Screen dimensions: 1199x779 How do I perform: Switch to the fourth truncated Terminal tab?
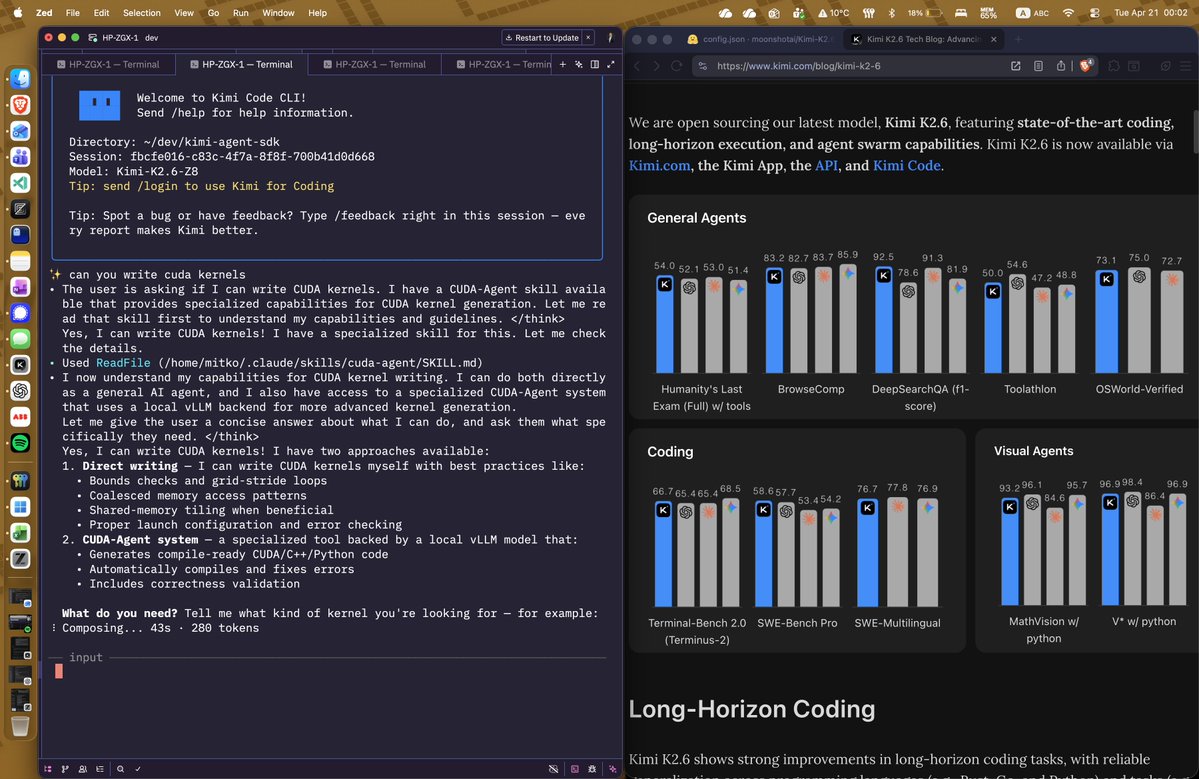(498, 64)
